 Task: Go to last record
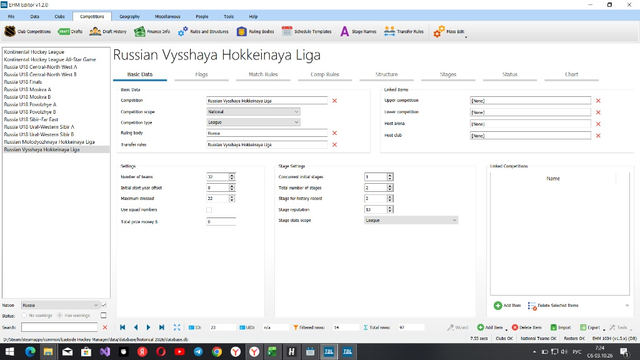coord(162,327)
